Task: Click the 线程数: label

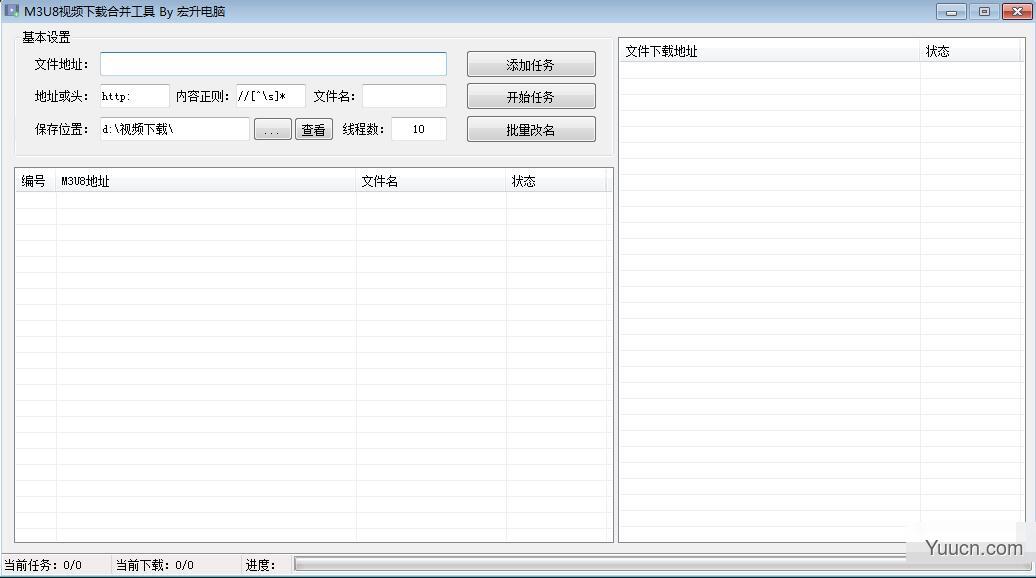Action: 363,129
